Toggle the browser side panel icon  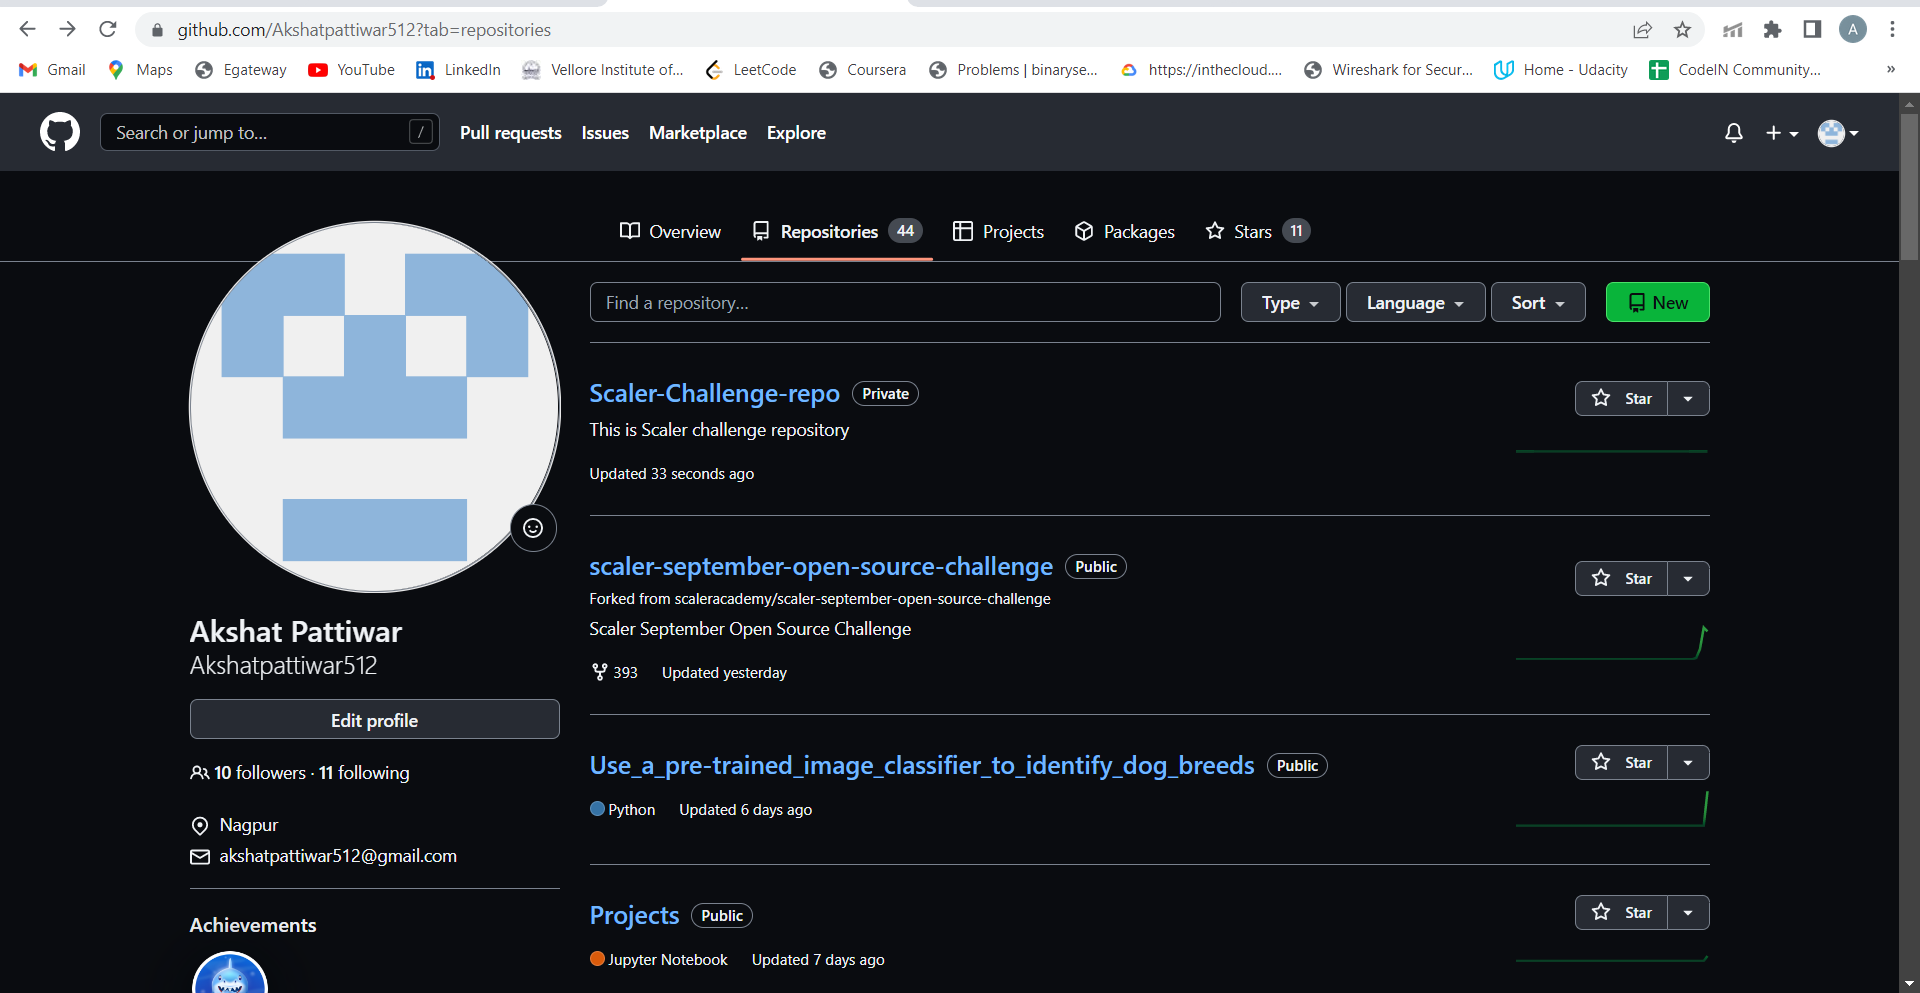click(x=1812, y=30)
